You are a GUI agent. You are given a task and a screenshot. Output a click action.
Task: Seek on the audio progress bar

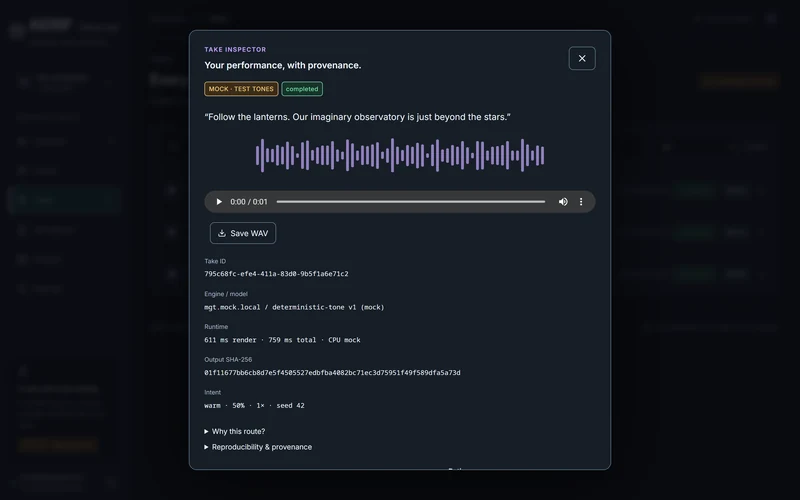tap(411, 202)
